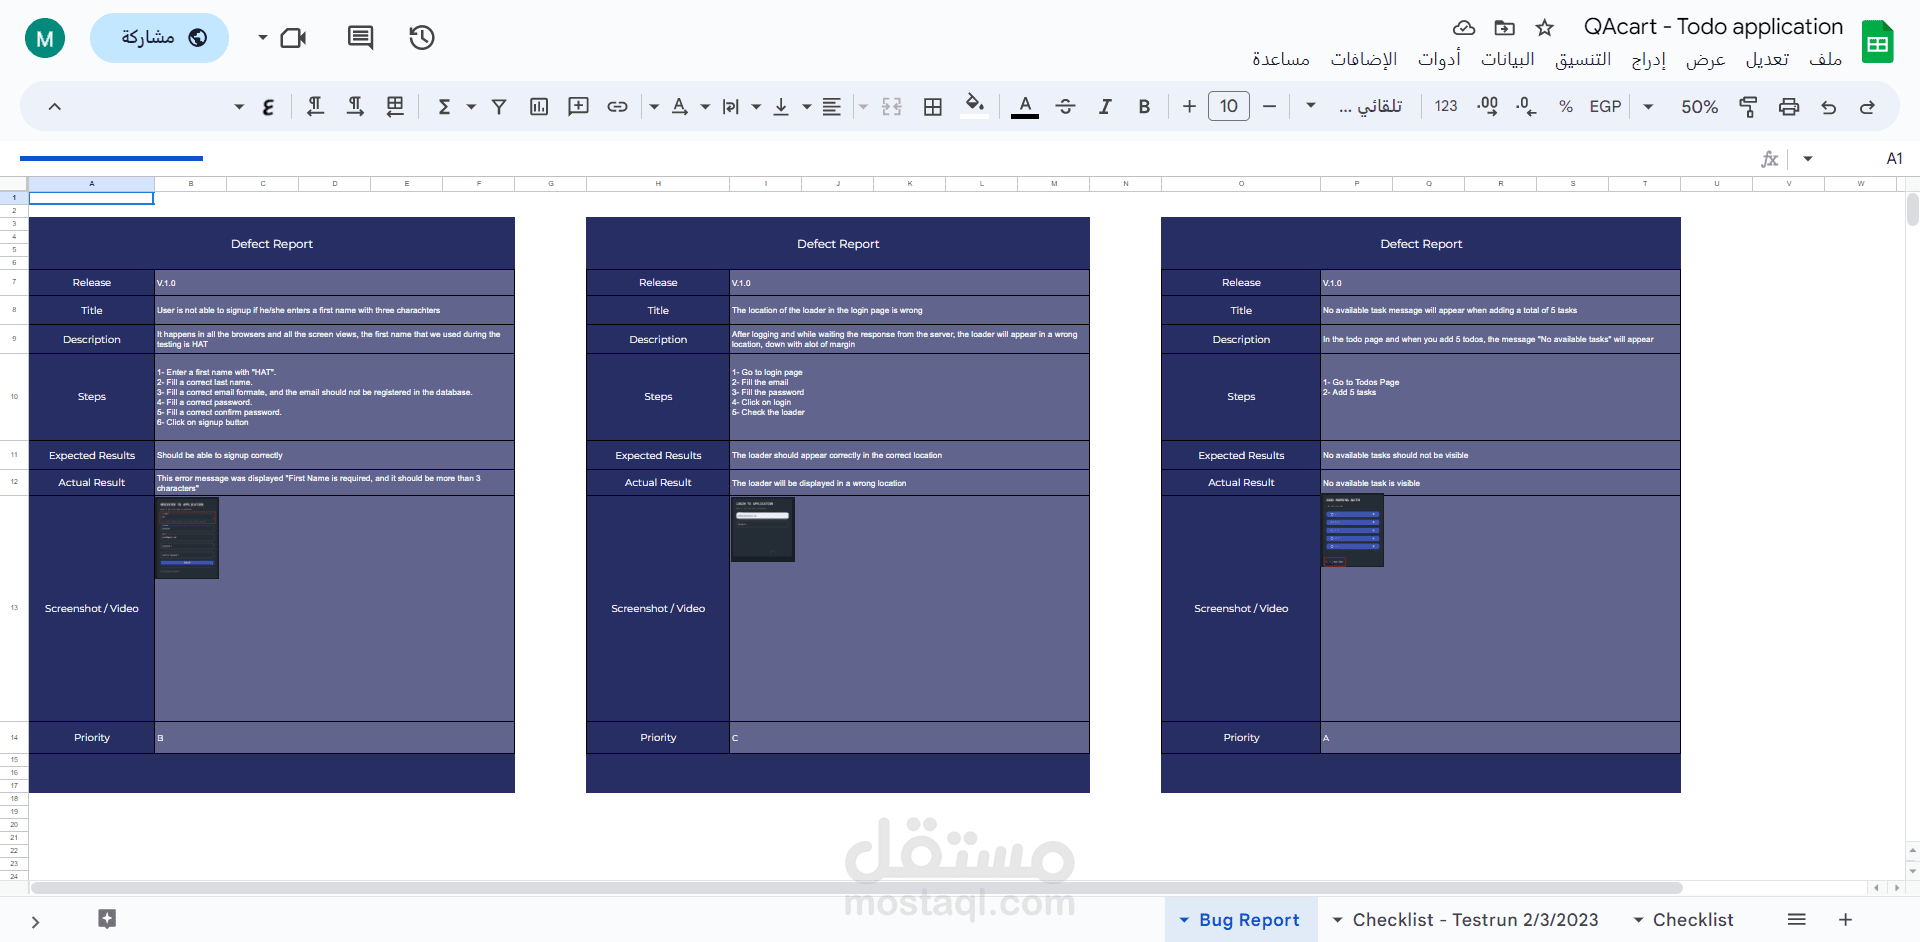Star the QAcart document
Viewport: 1920px width, 942px height.
pos(1545,28)
